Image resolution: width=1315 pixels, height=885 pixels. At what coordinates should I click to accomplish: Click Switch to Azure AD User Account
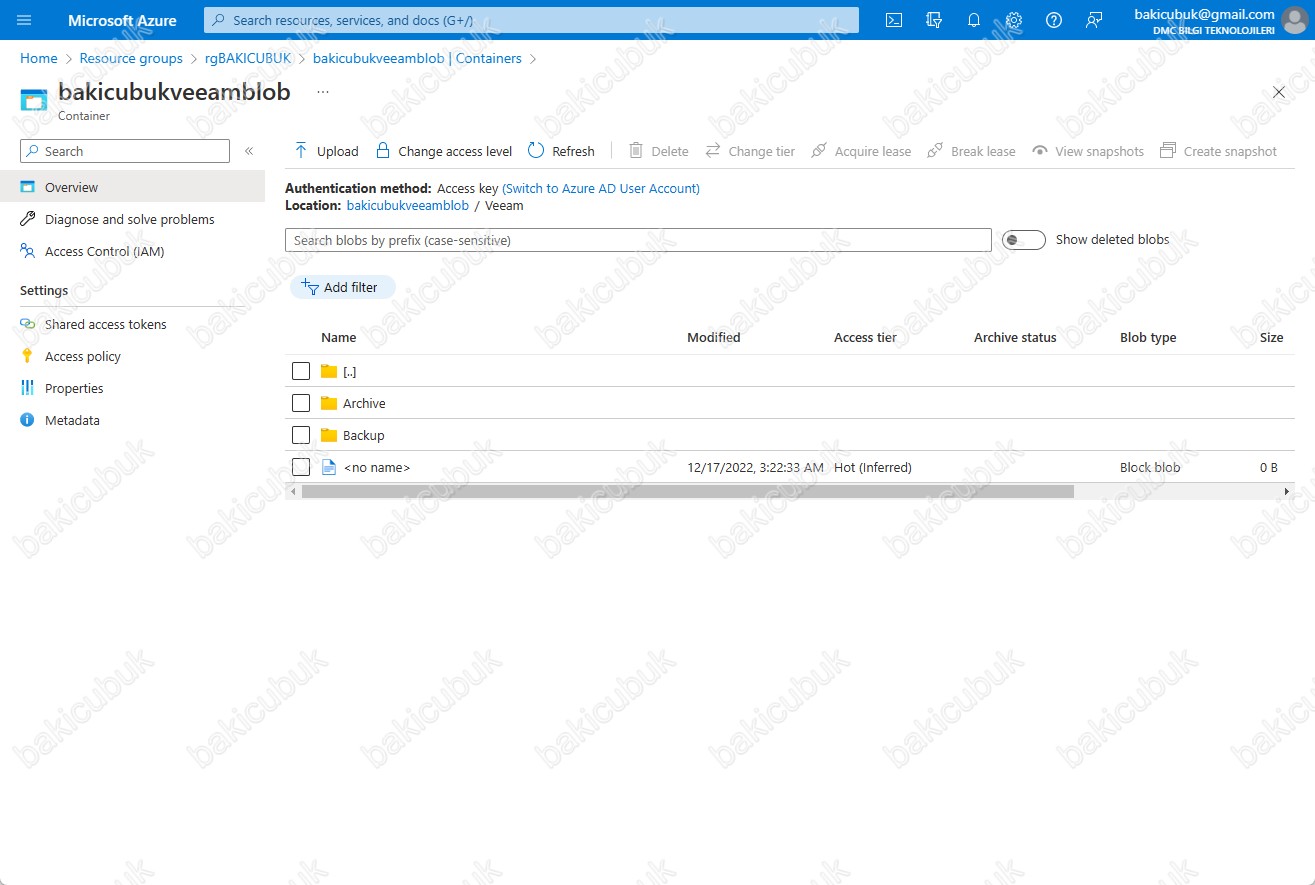coord(601,188)
